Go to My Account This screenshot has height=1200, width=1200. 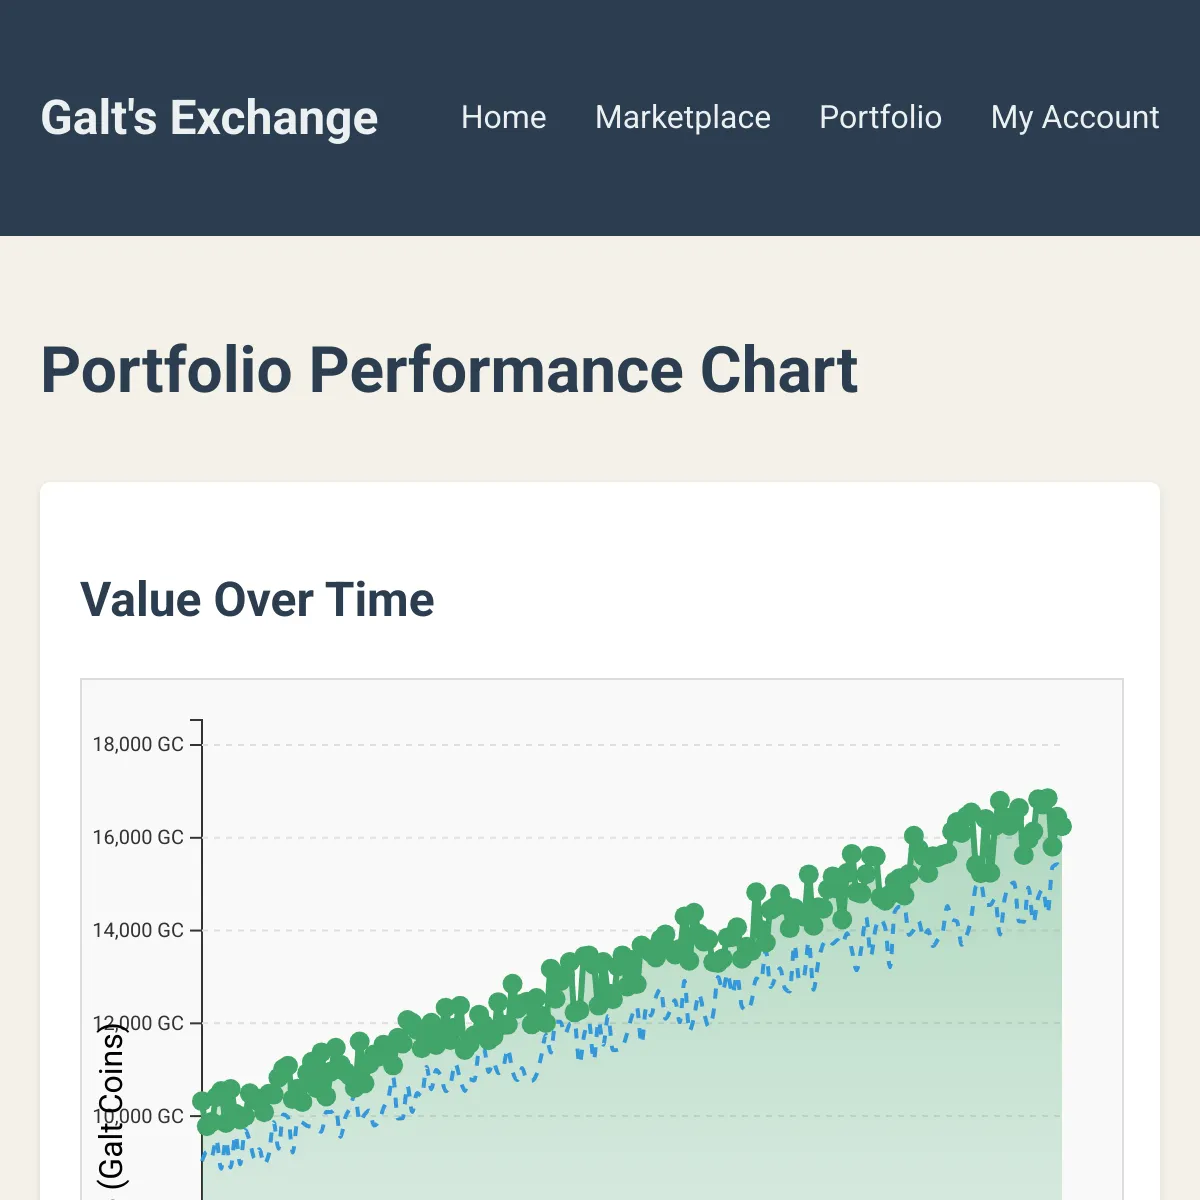click(x=1075, y=118)
